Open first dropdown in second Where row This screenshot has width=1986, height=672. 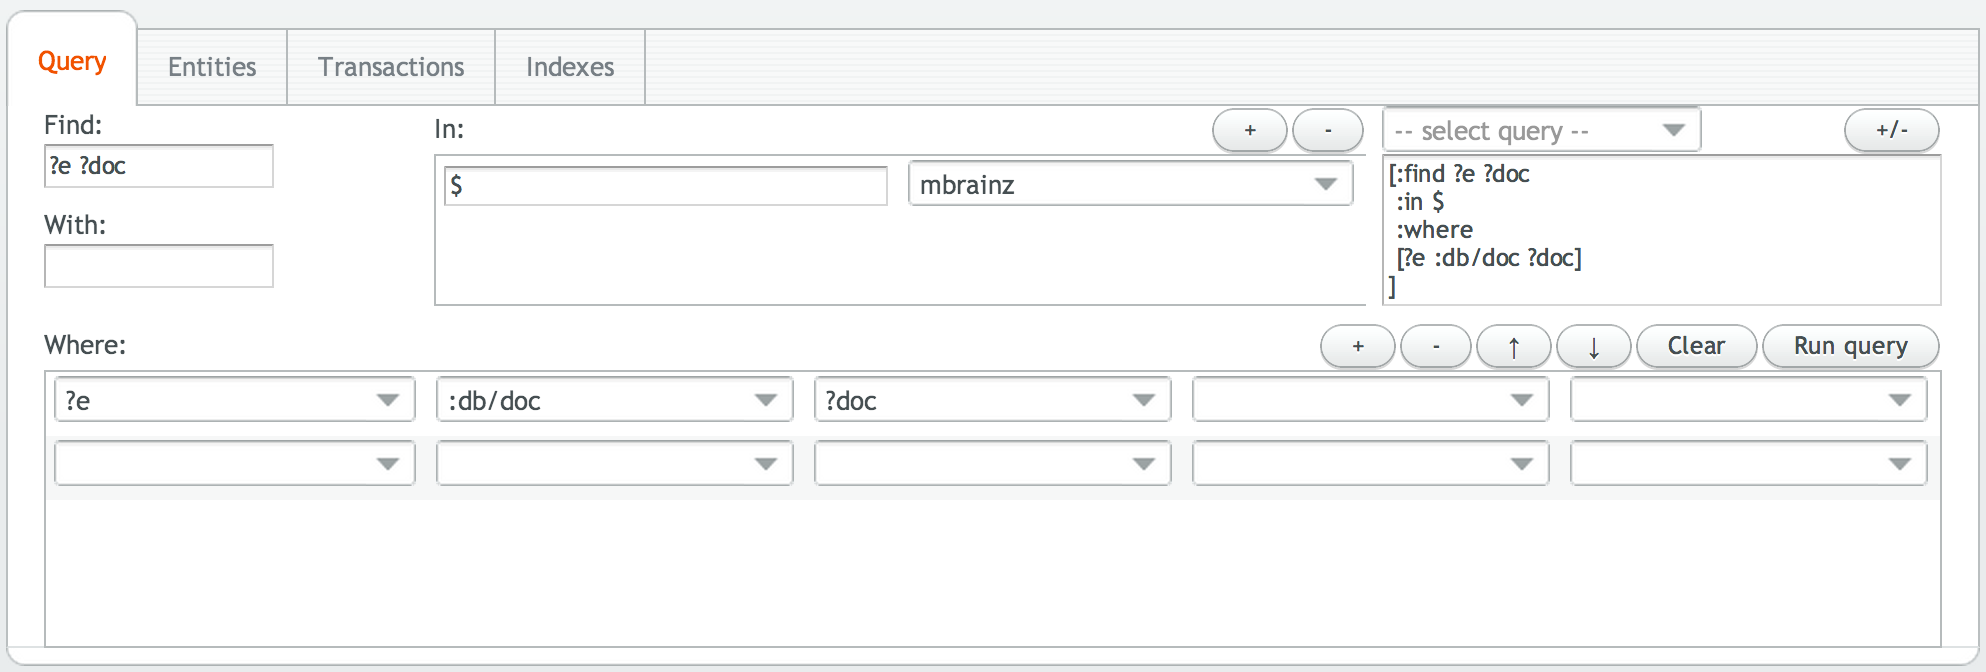tap(235, 463)
